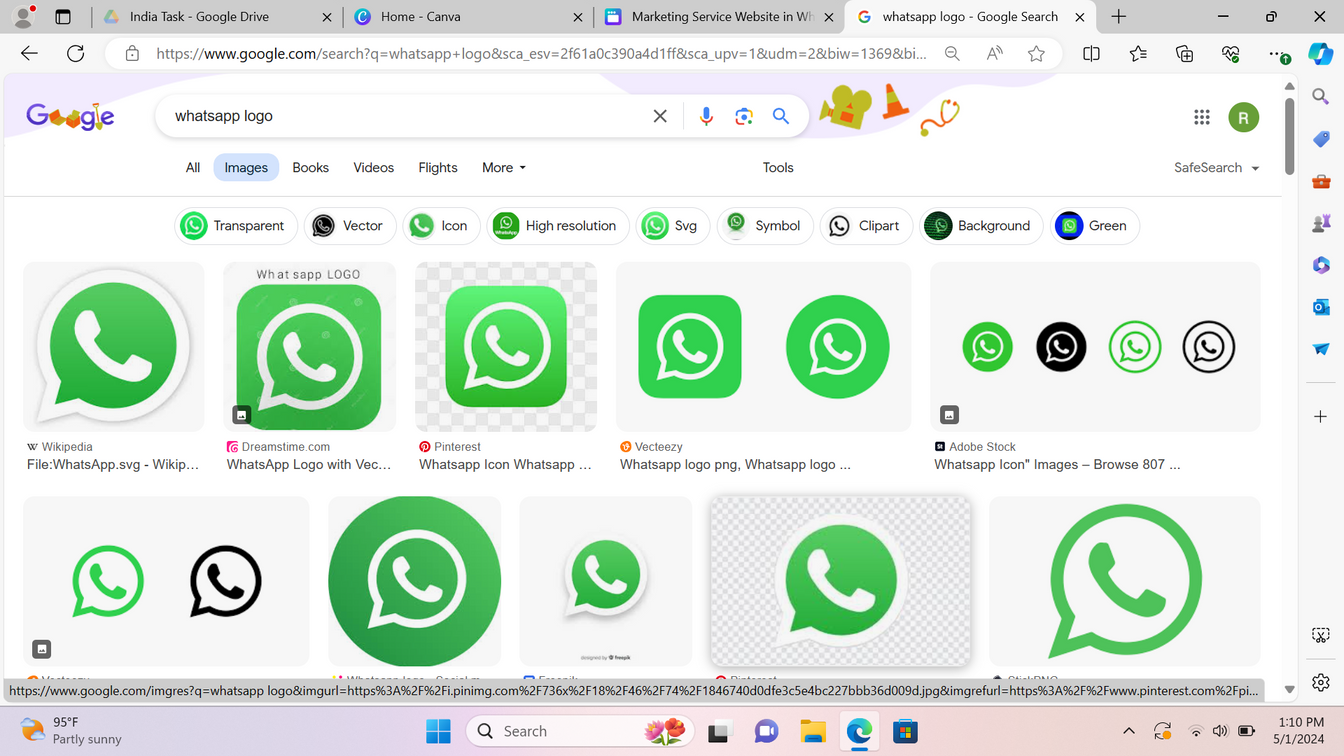Open the Google apps grid
1344x756 pixels.
1202,117
